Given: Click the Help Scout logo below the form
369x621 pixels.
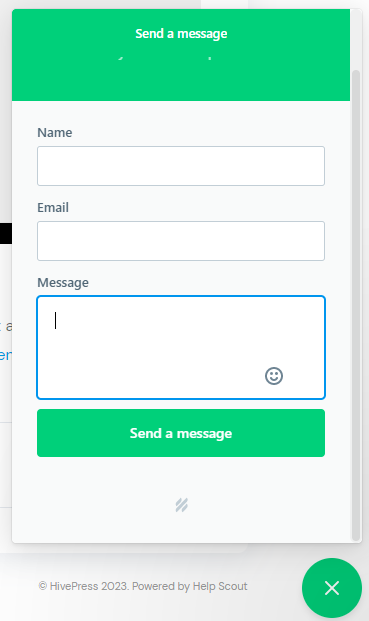Looking at the screenshot, I should (x=181, y=505).
